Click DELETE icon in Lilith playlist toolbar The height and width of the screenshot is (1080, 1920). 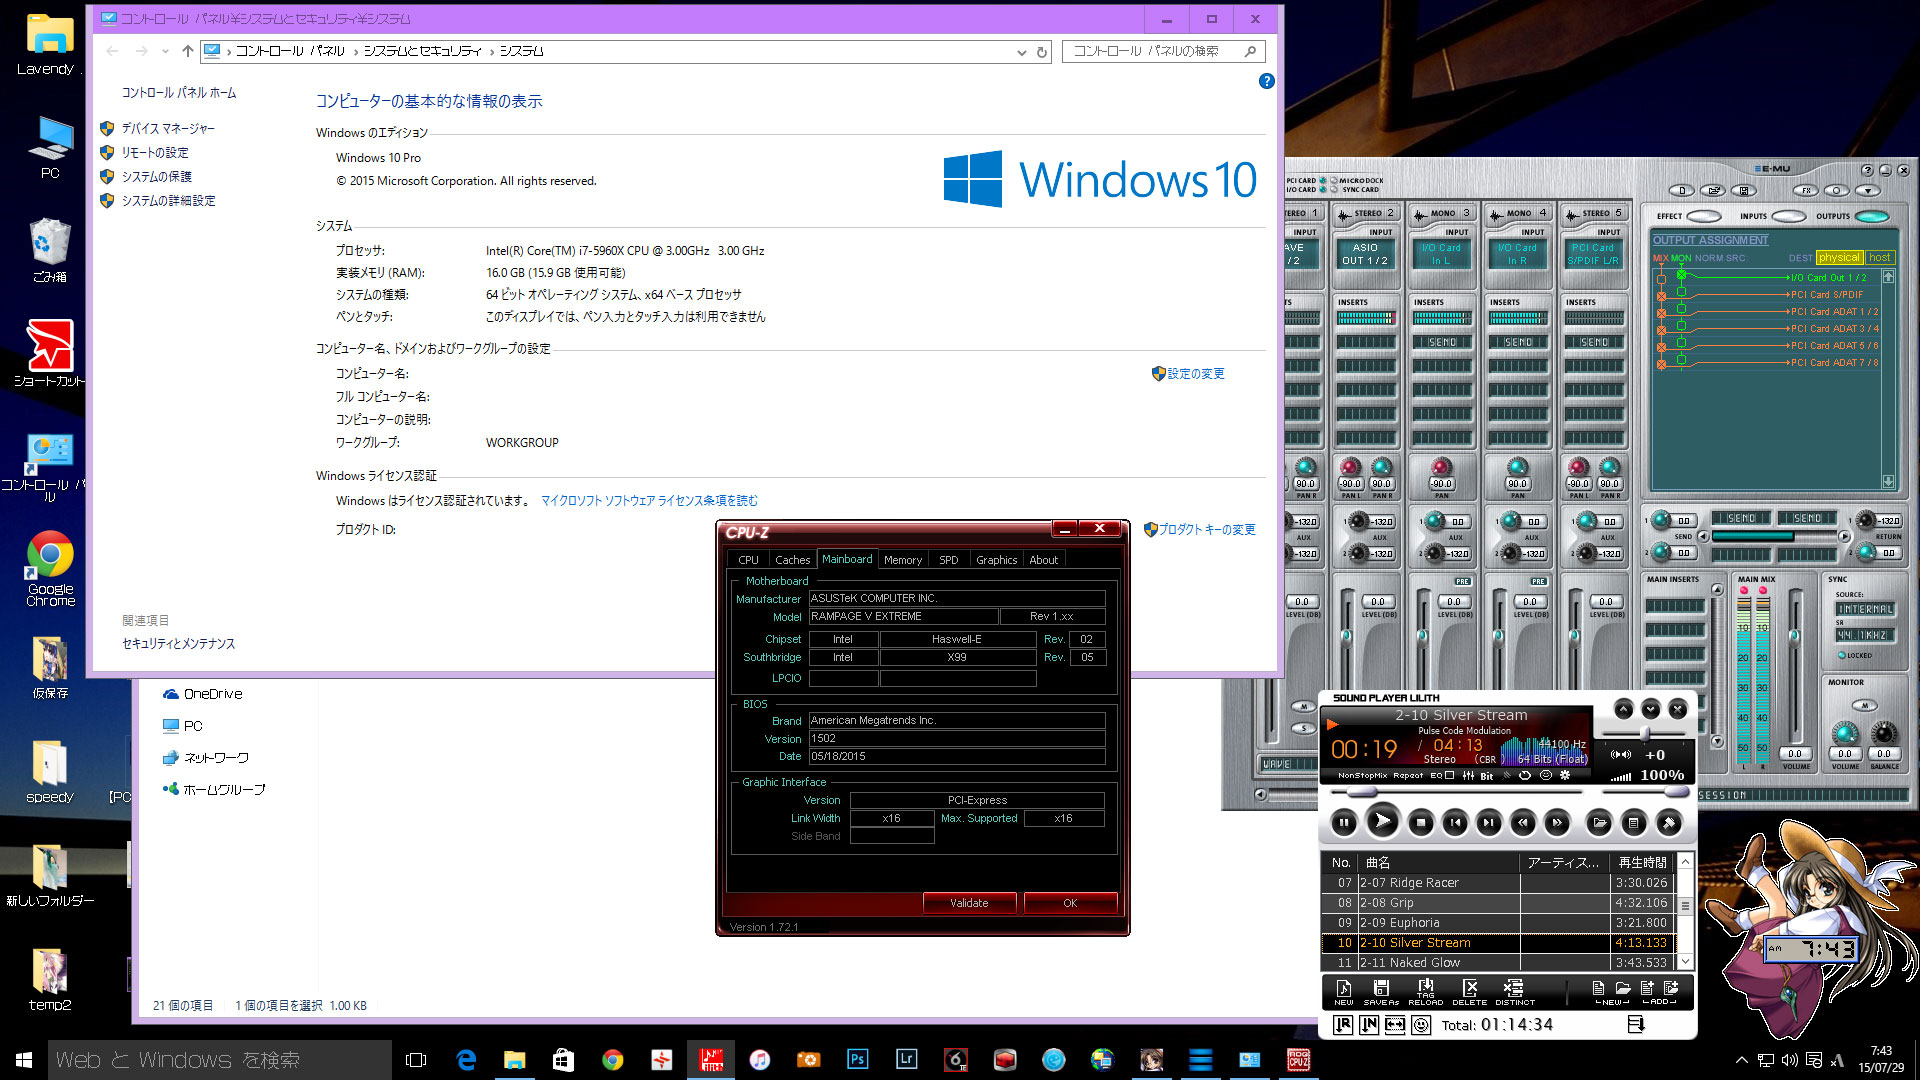(1470, 991)
